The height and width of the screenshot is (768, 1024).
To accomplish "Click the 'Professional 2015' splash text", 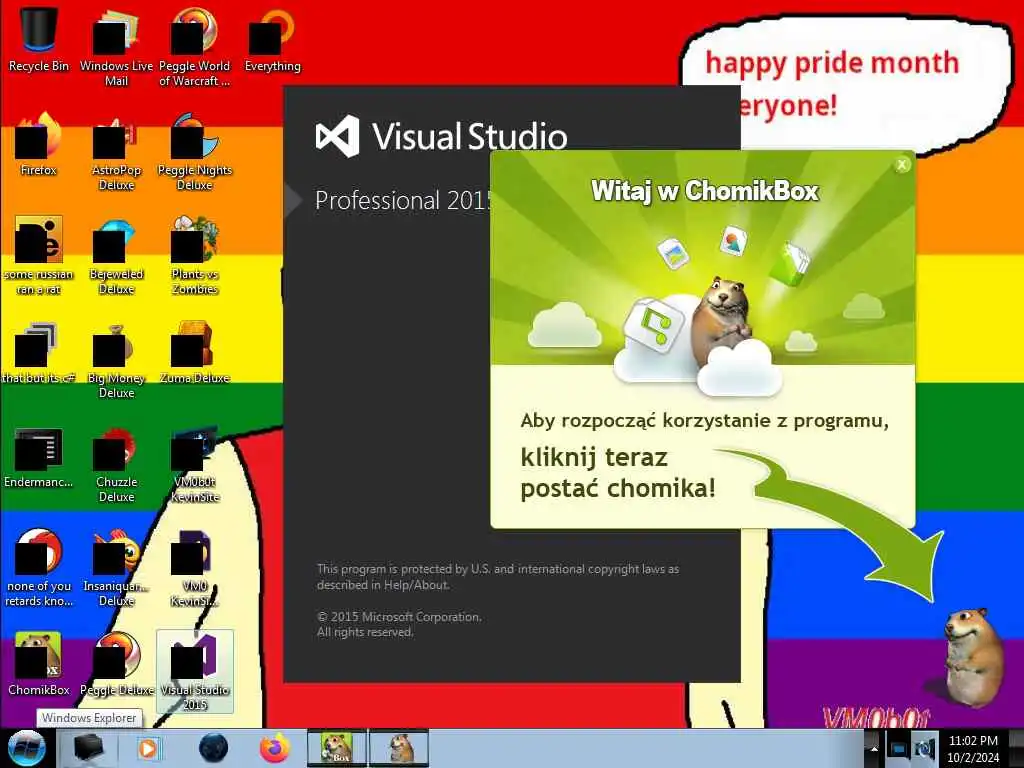I will (402, 200).
